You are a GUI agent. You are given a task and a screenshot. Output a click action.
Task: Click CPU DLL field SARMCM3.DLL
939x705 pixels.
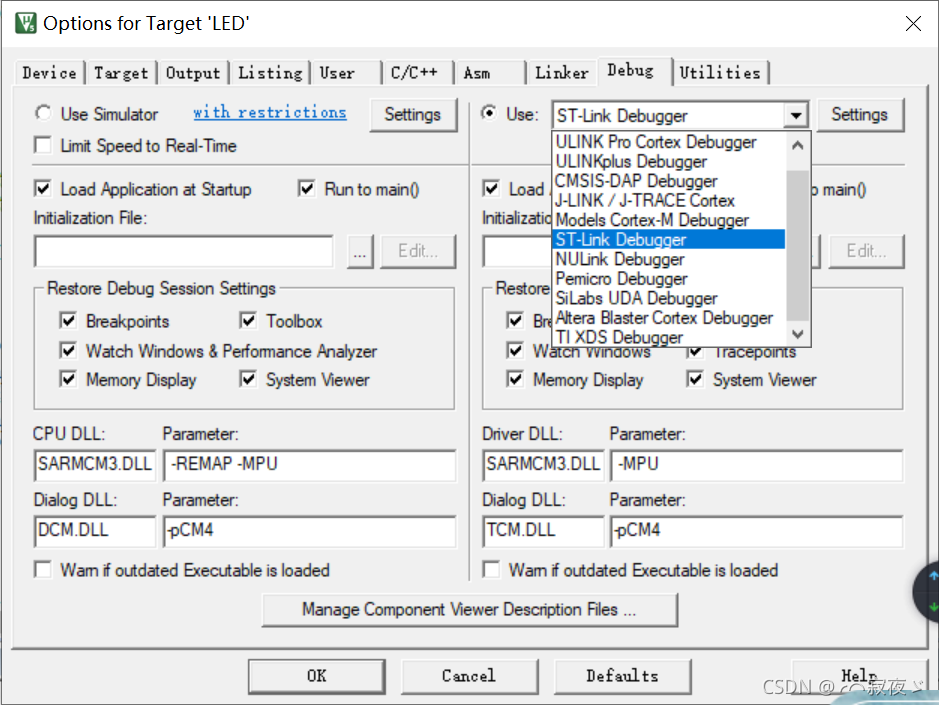click(x=95, y=465)
